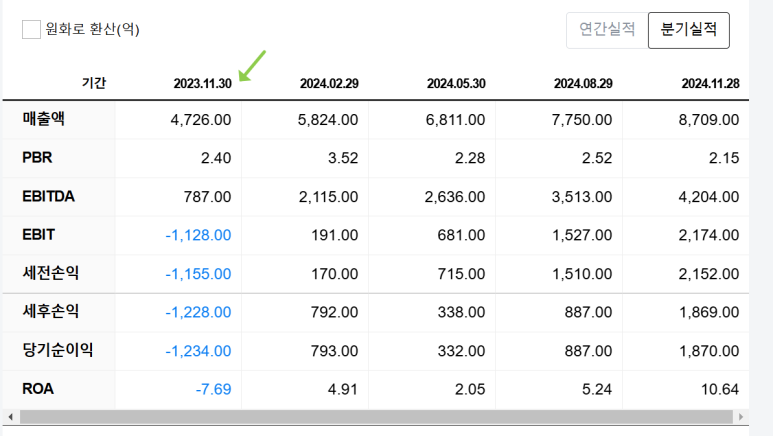Click the 당기순이익 value 332.00
Image resolution: width=773 pixels, height=436 pixels.
tap(461, 351)
